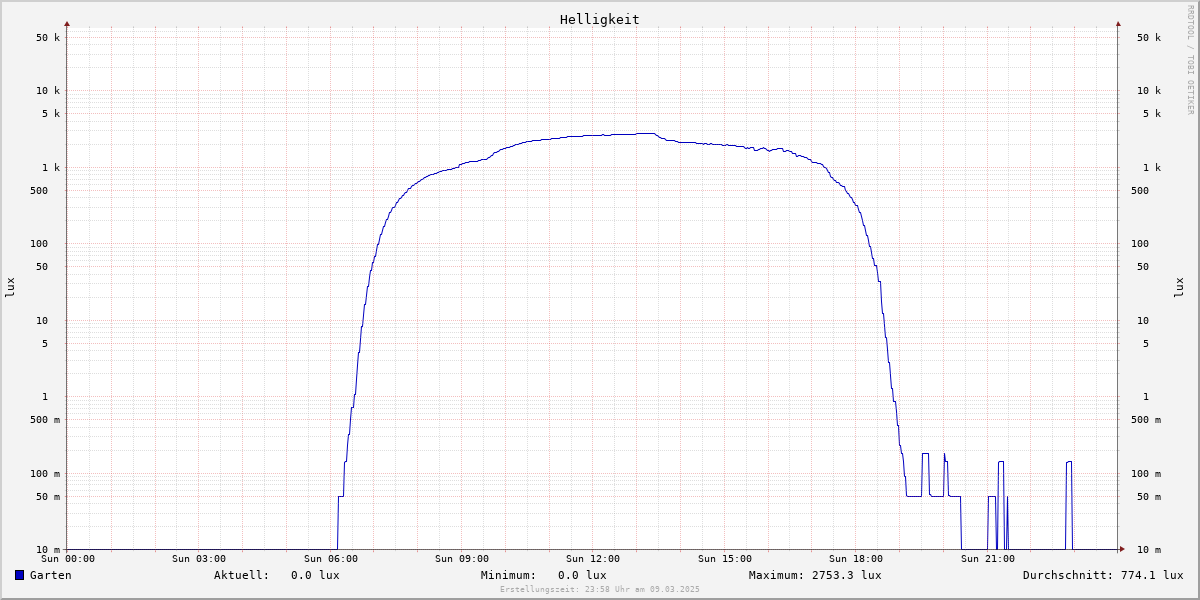The width and height of the screenshot is (1200, 600).
Task: Click the 500 m label on left axis
Action: pos(45,420)
